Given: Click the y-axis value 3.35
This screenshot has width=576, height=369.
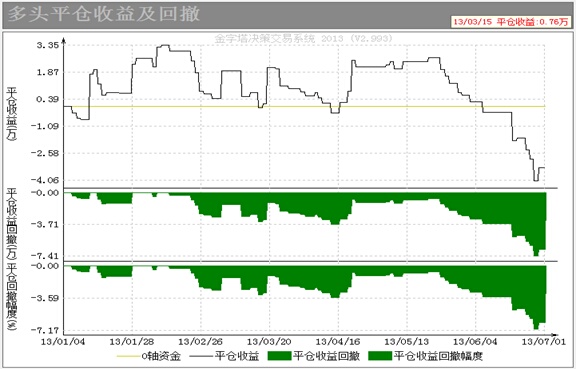Looking at the screenshot, I should pos(47,45).
